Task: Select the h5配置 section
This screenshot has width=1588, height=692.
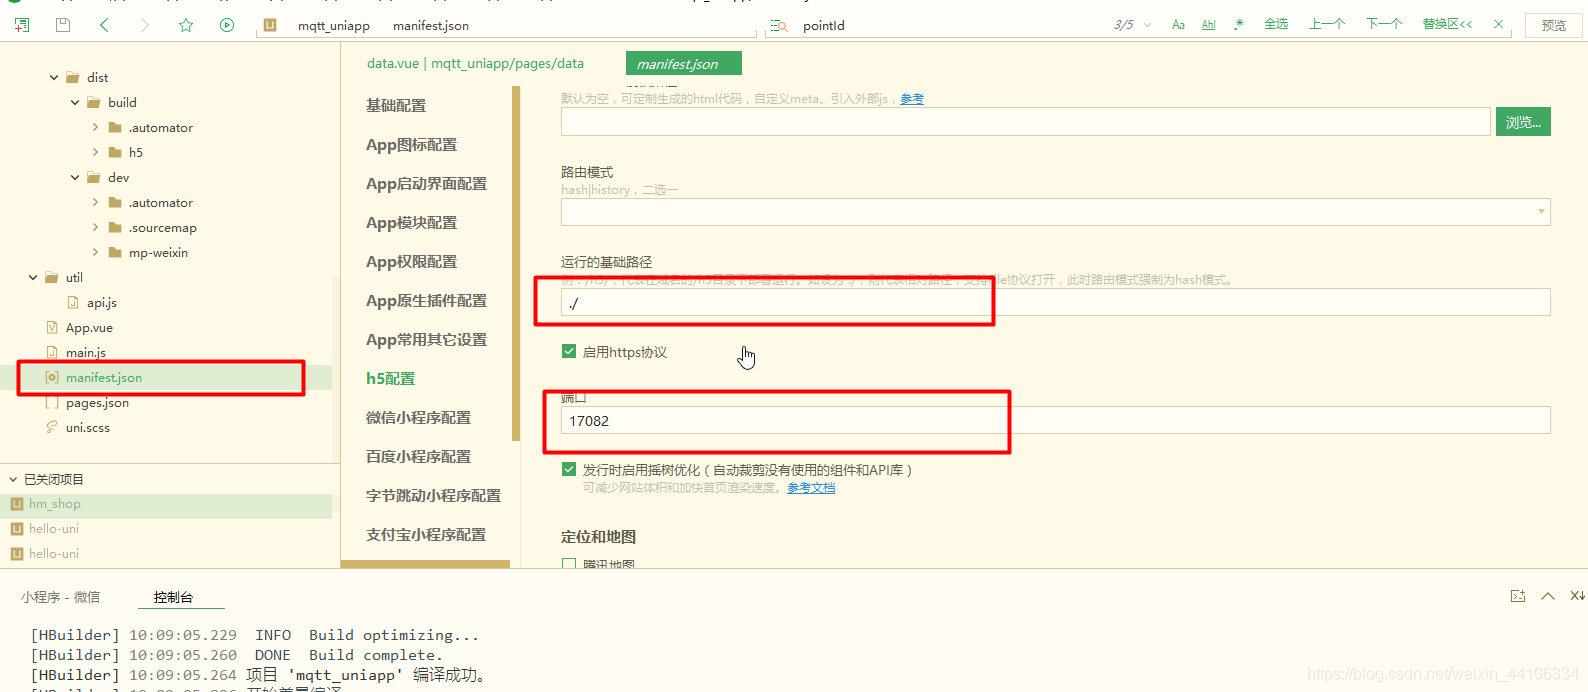Action: tap(390, 378)
